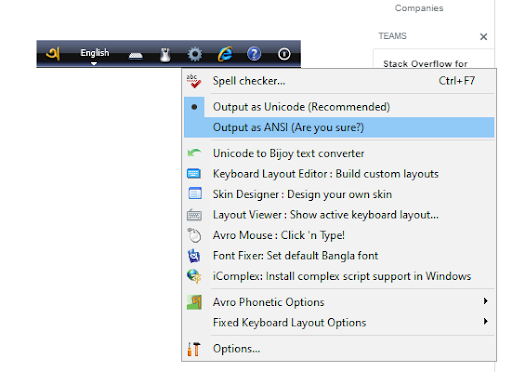
Task: Open Unicode to Bijoy text converter
Action: click(x=339, y=153)
